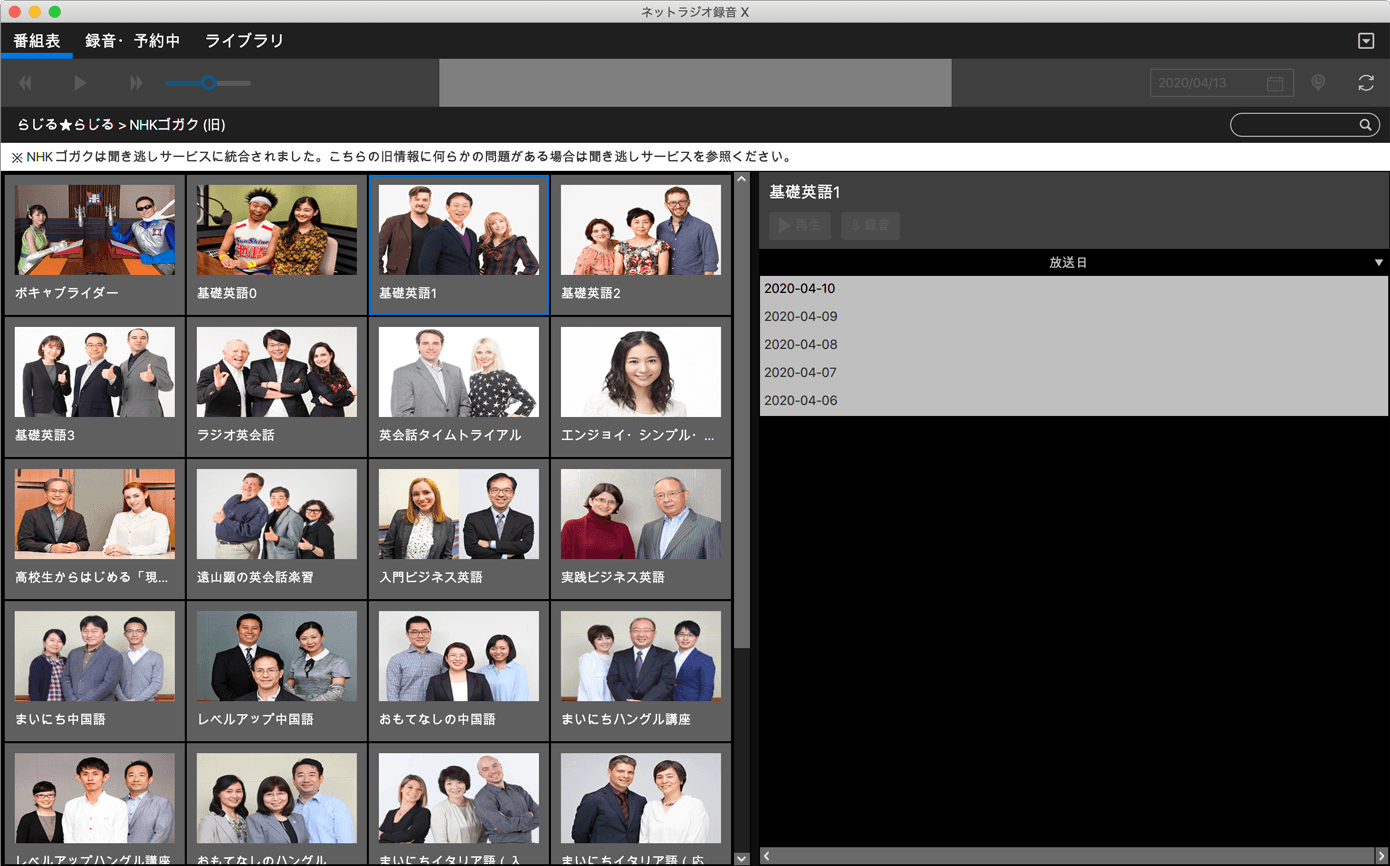Open the calendar date picker icon
Viewport: 1390px width, 866px height.
[1275, 83]
